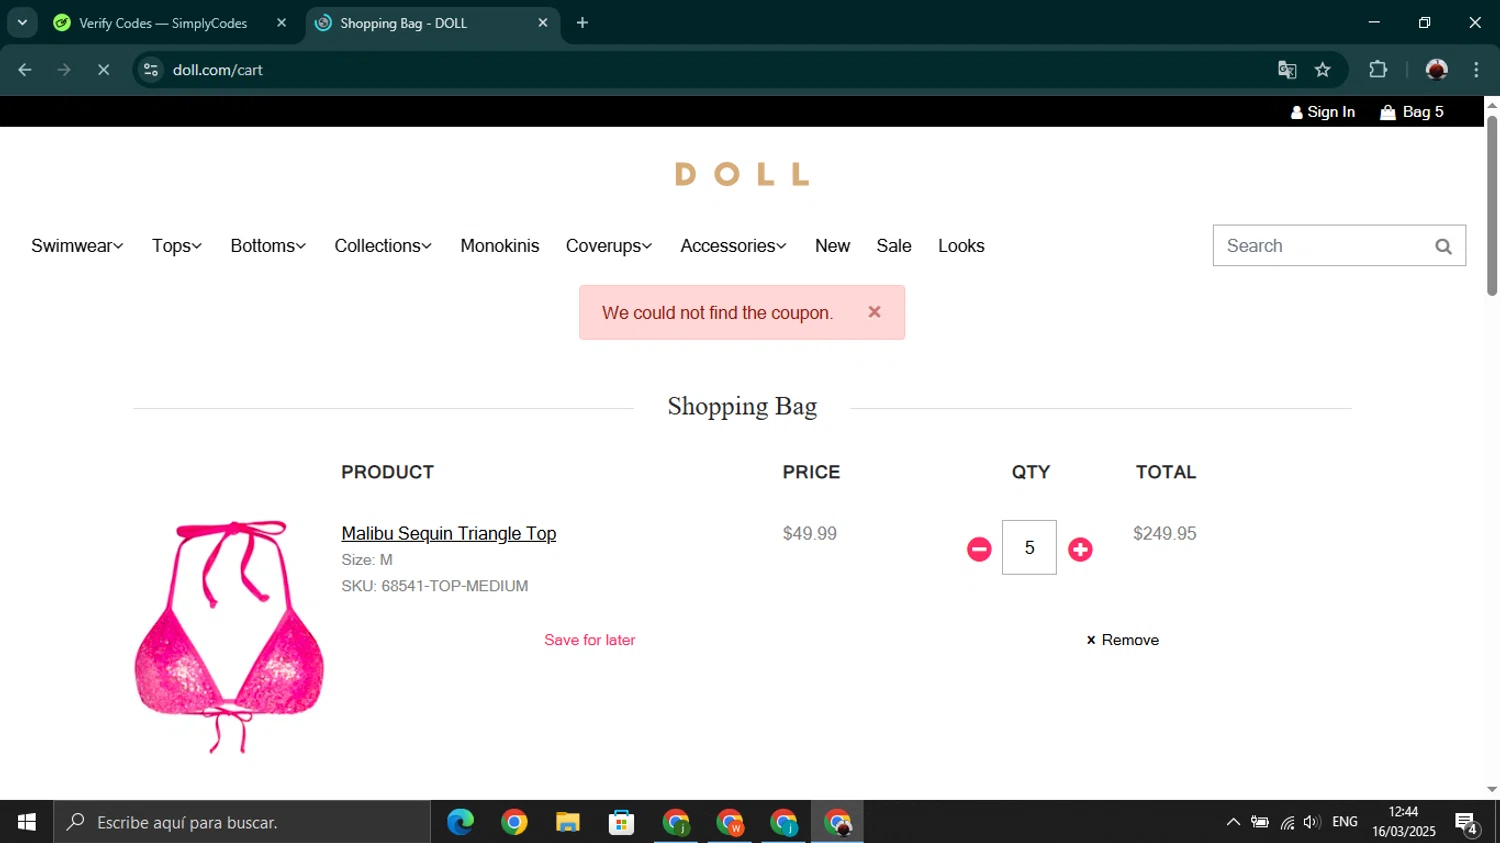Open the Looks page
Viewport: 1500px width, 843px height.
(961, 246)
